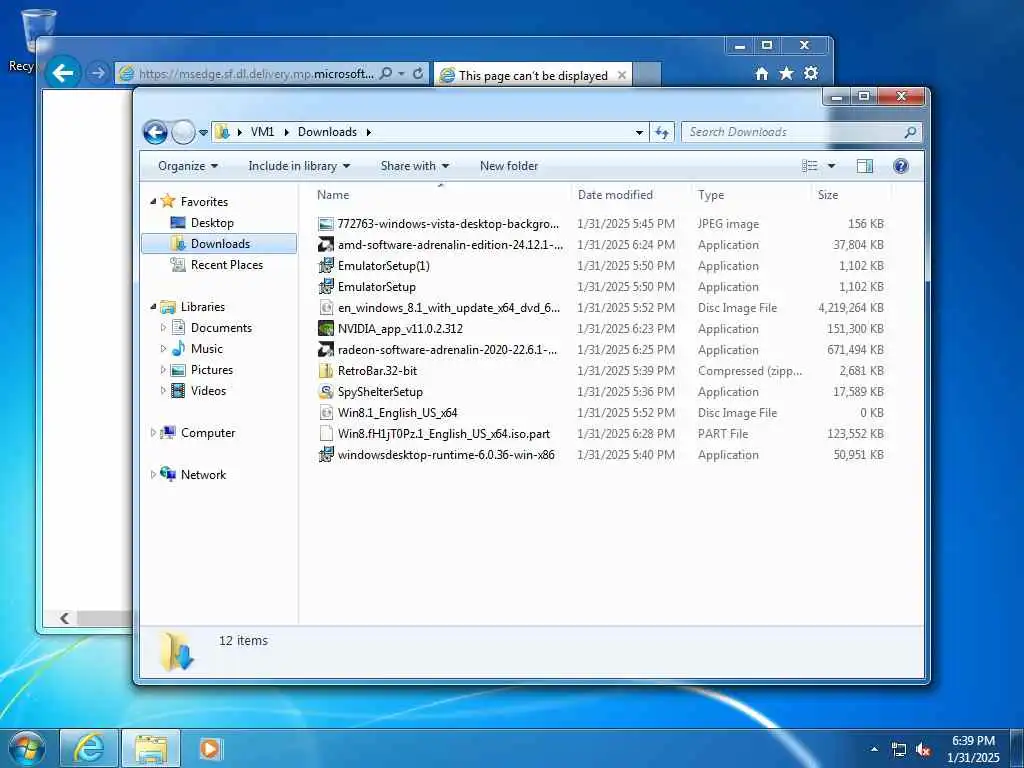Open Windows Media Player from the taskbar
The image size is (1024, 768).
pos(210,748)
